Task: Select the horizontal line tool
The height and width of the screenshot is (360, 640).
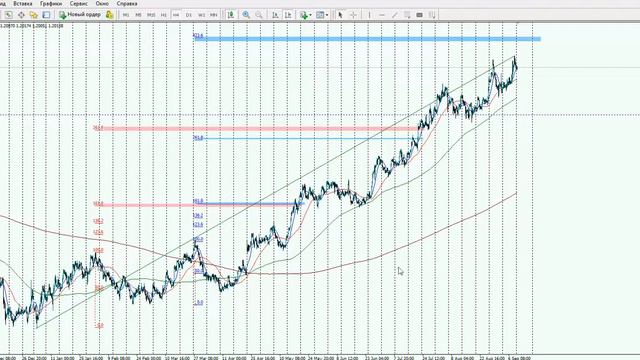Action: pos(382,15)
